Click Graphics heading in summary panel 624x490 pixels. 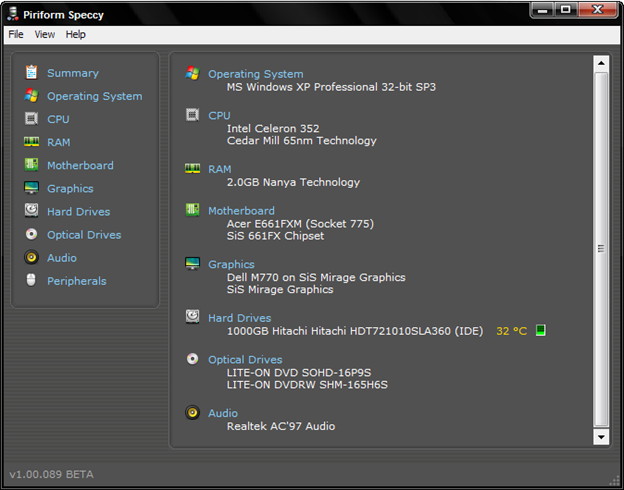(231, 264)
